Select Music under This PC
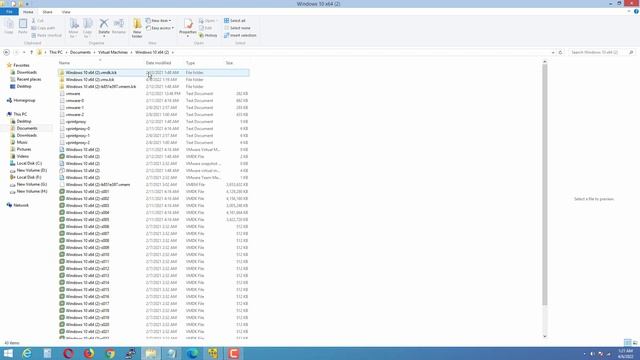This screenshot has height=360, width=640. [x=22, y=142]
